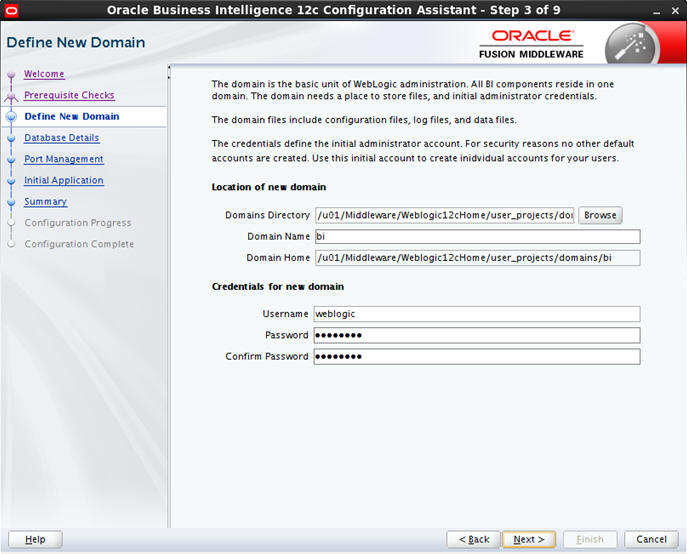Click the Configuration Complete step label

point(79,244)
